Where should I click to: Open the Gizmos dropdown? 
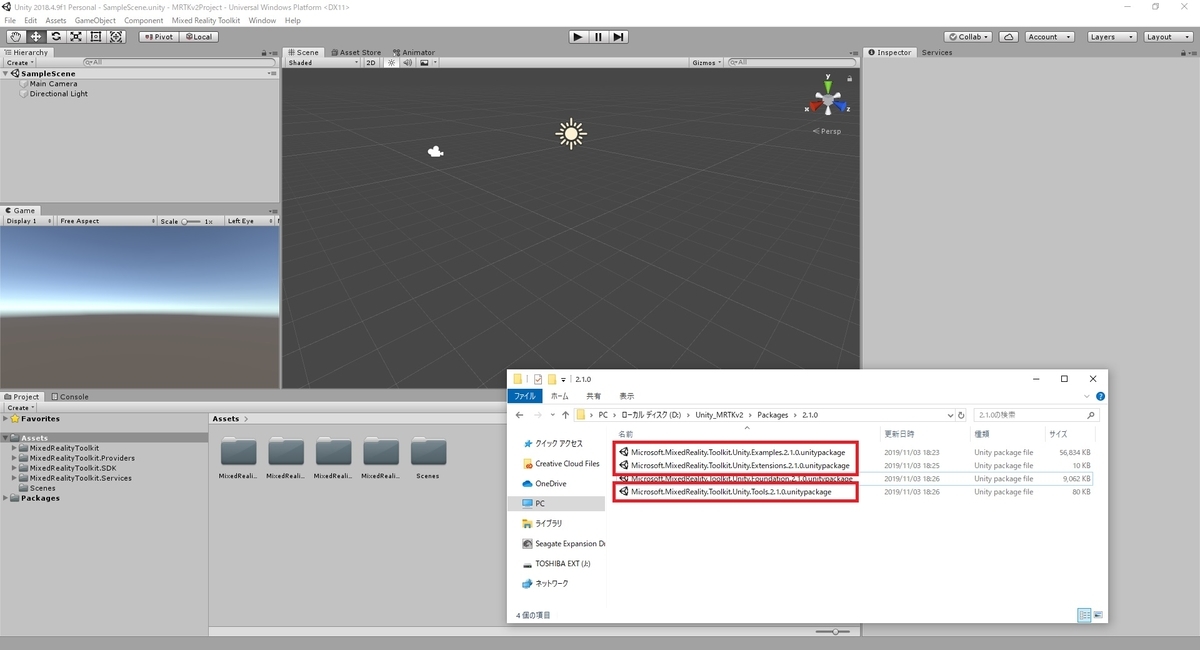click(x=706, y=62)
